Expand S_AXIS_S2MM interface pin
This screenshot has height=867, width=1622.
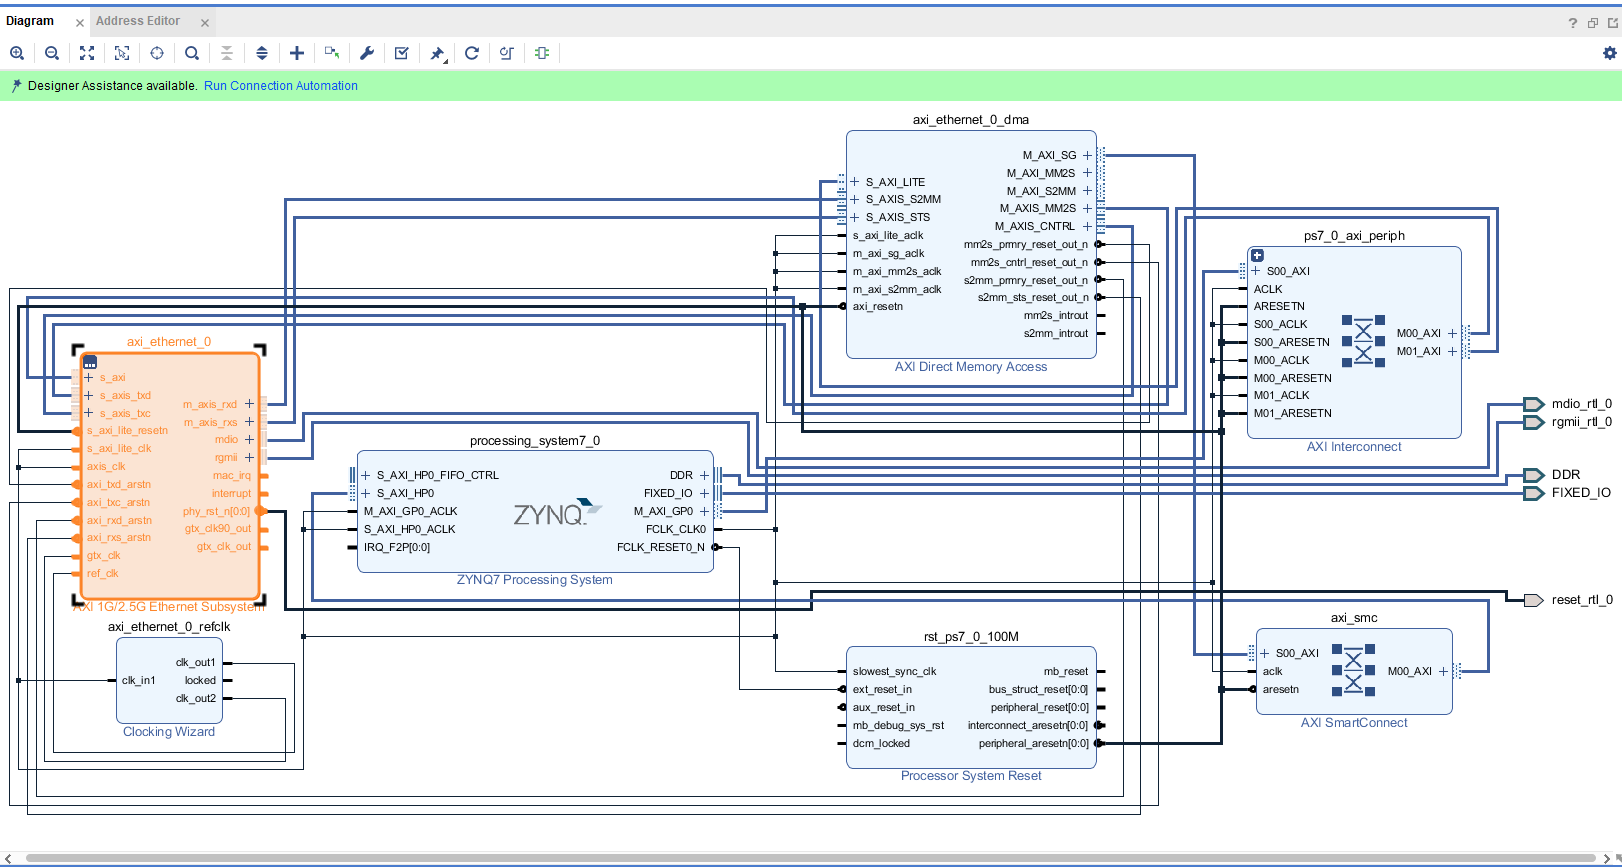[855, 199]
